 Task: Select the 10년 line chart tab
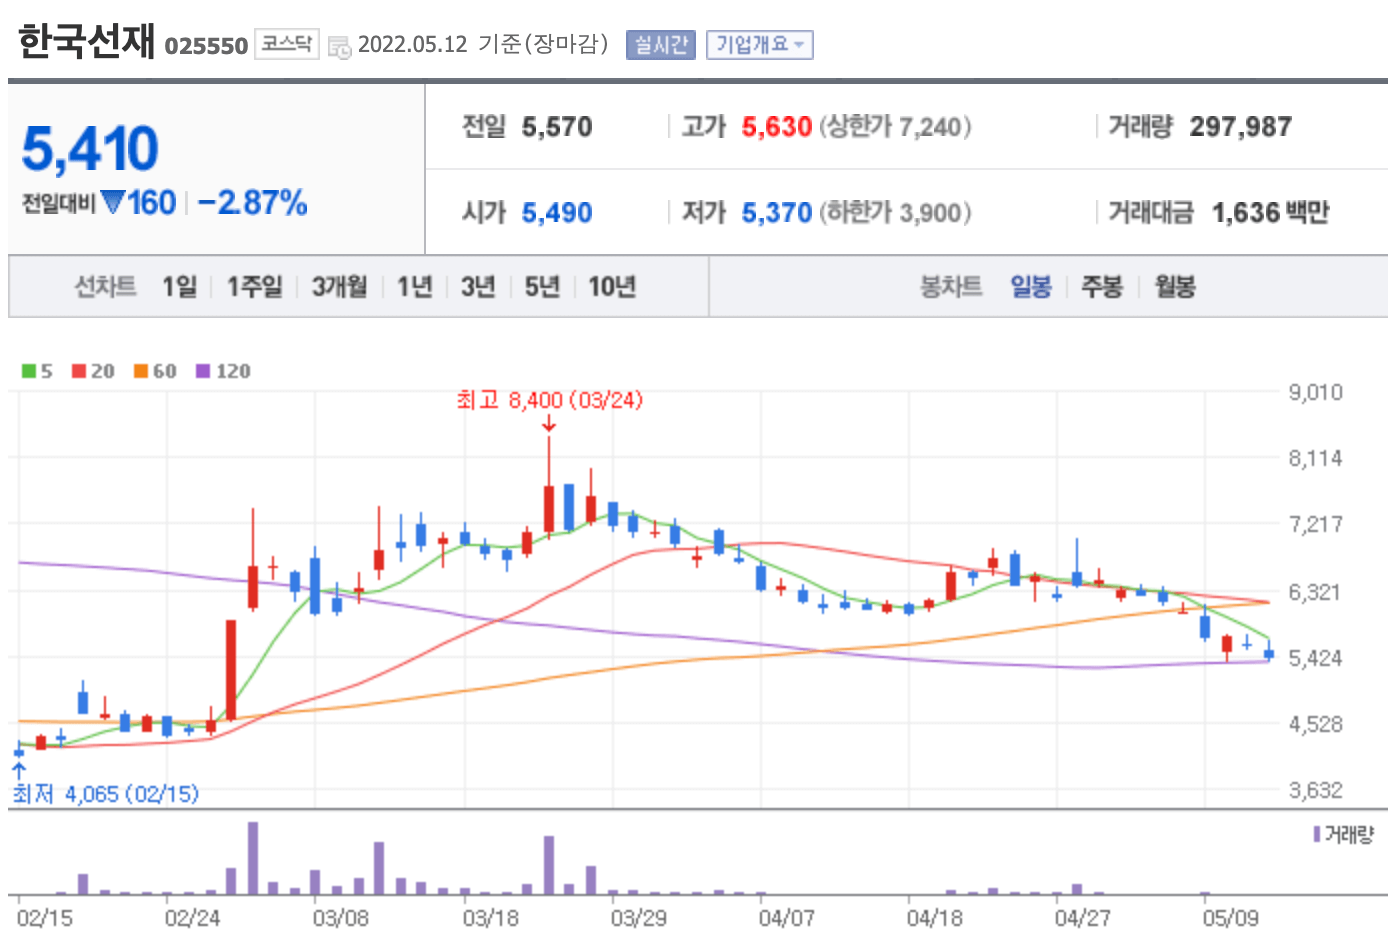coord(612,287)
